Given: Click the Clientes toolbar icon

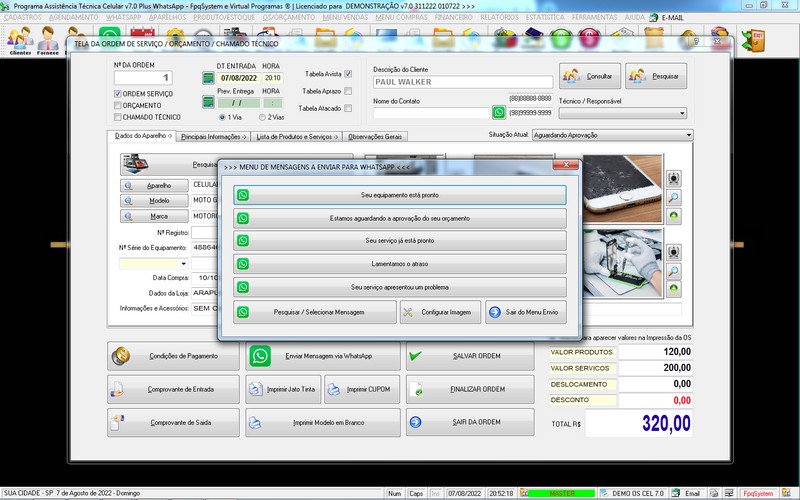Looking at the screenshot, I should [x=19, y=40].
